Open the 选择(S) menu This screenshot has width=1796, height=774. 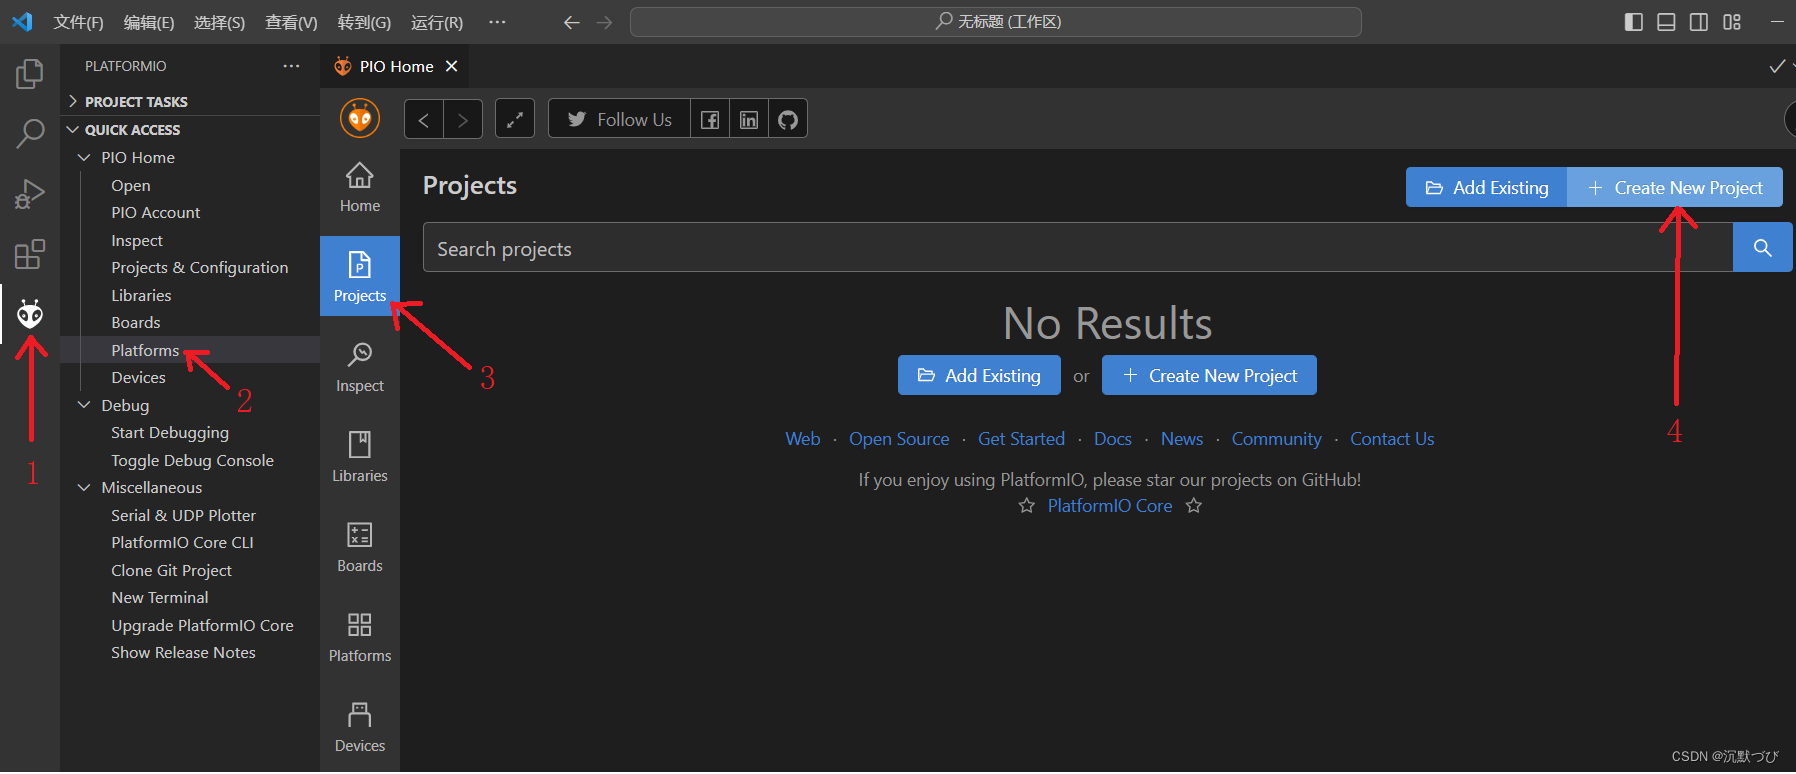pos(219,22)
